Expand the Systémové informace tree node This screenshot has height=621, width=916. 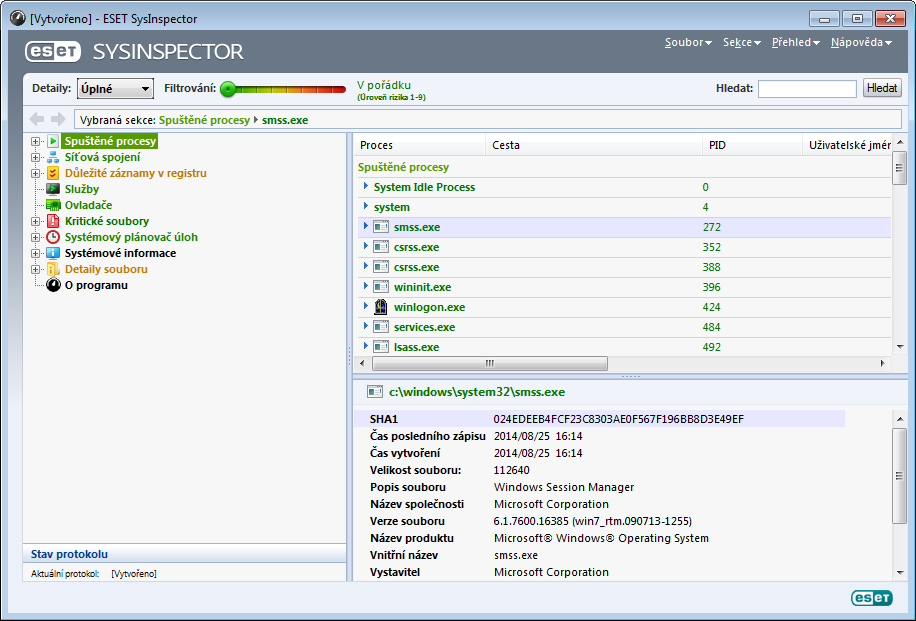coord(36,254)
